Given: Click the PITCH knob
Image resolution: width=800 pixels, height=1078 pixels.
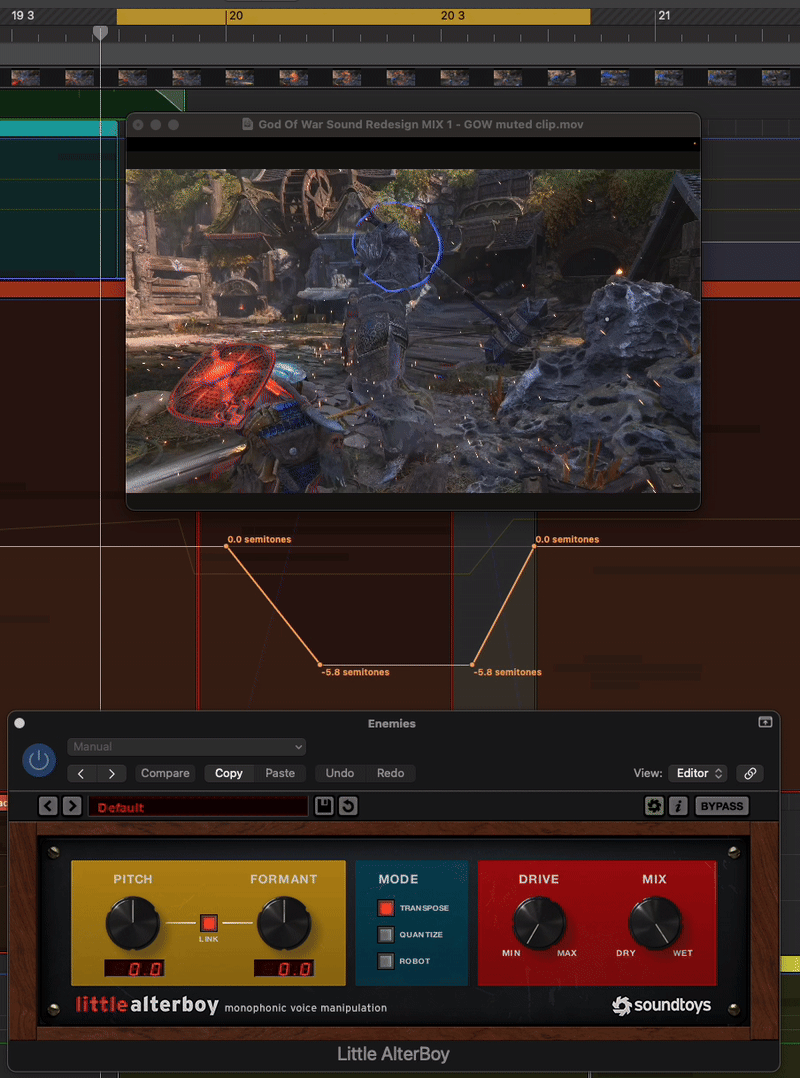Looking at the screenshot, I should pyautogui.click(x=133, y=923).
